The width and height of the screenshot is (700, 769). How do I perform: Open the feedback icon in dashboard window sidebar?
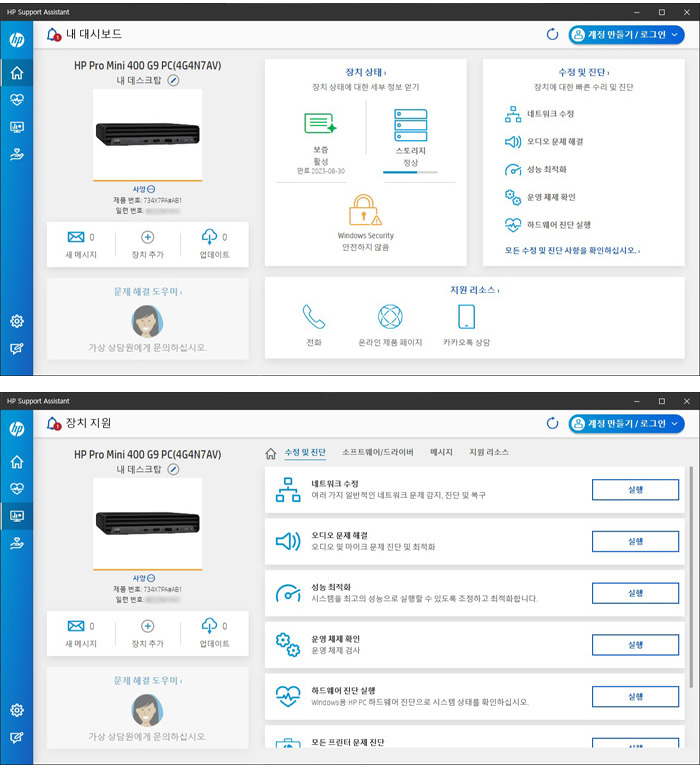pos(17,349)
